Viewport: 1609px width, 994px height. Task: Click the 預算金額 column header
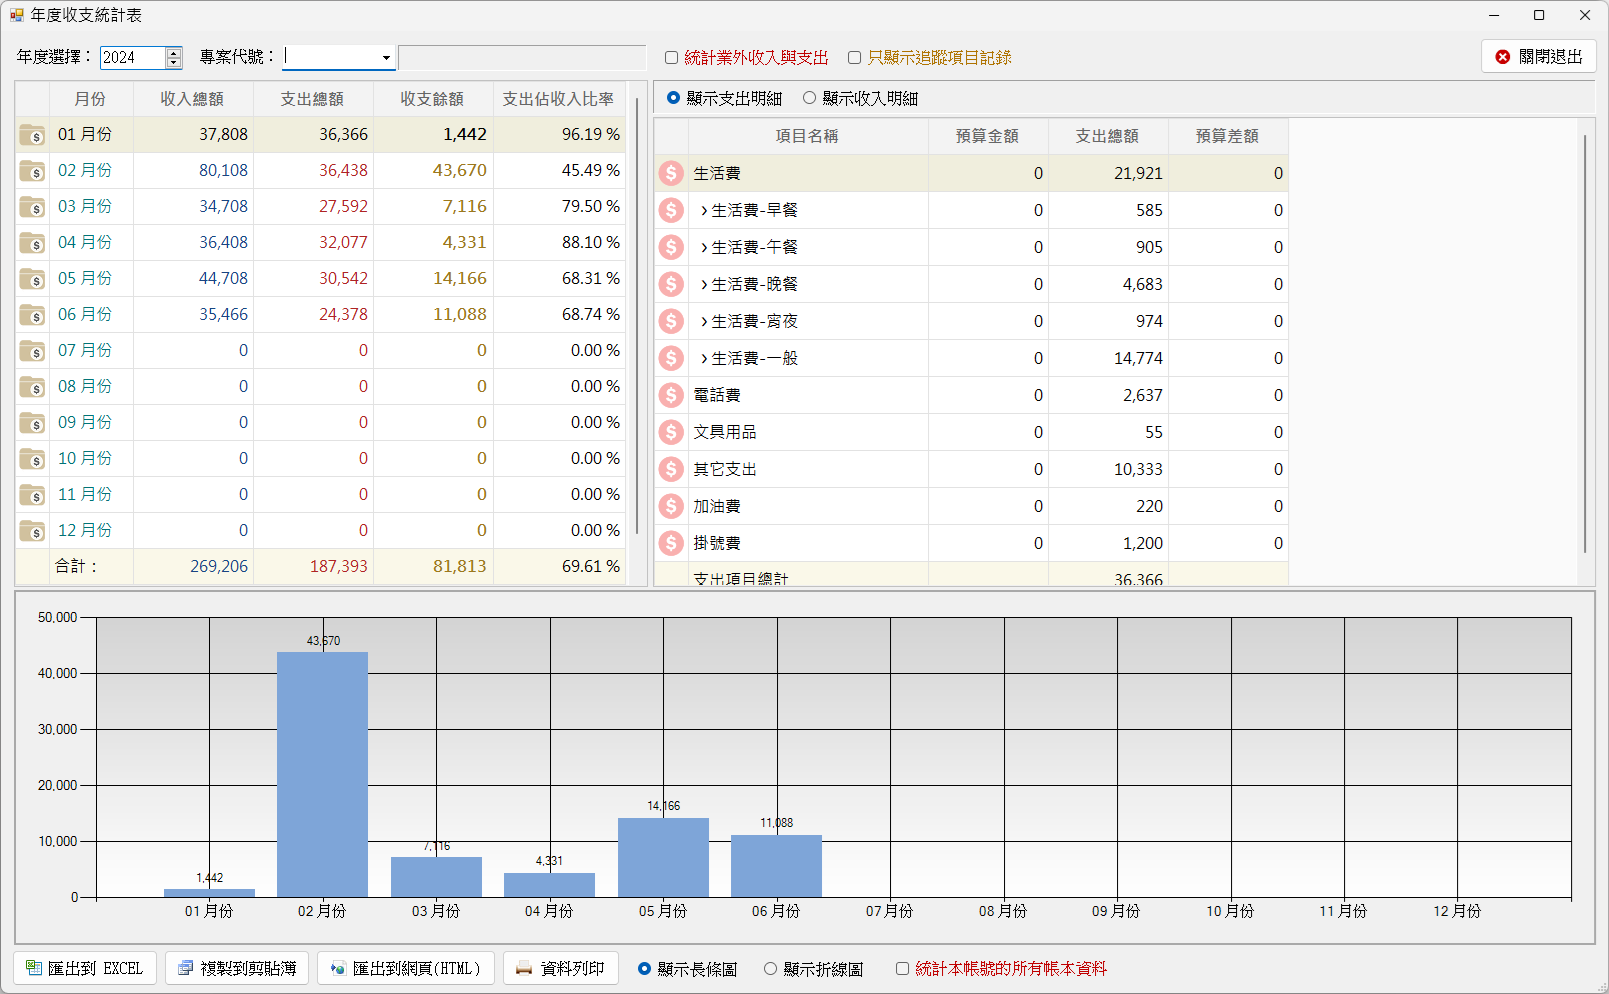(988, 136)
